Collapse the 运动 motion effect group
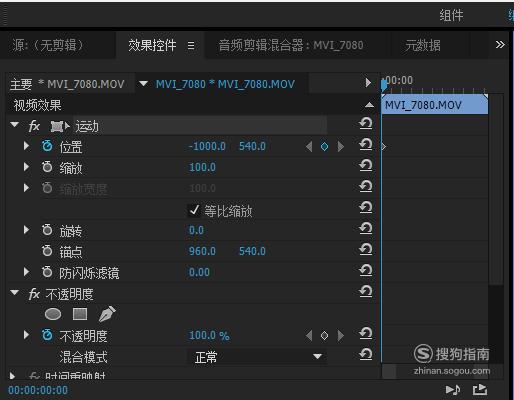This screenshot has height=400, width=514. [x=14, y=125]
